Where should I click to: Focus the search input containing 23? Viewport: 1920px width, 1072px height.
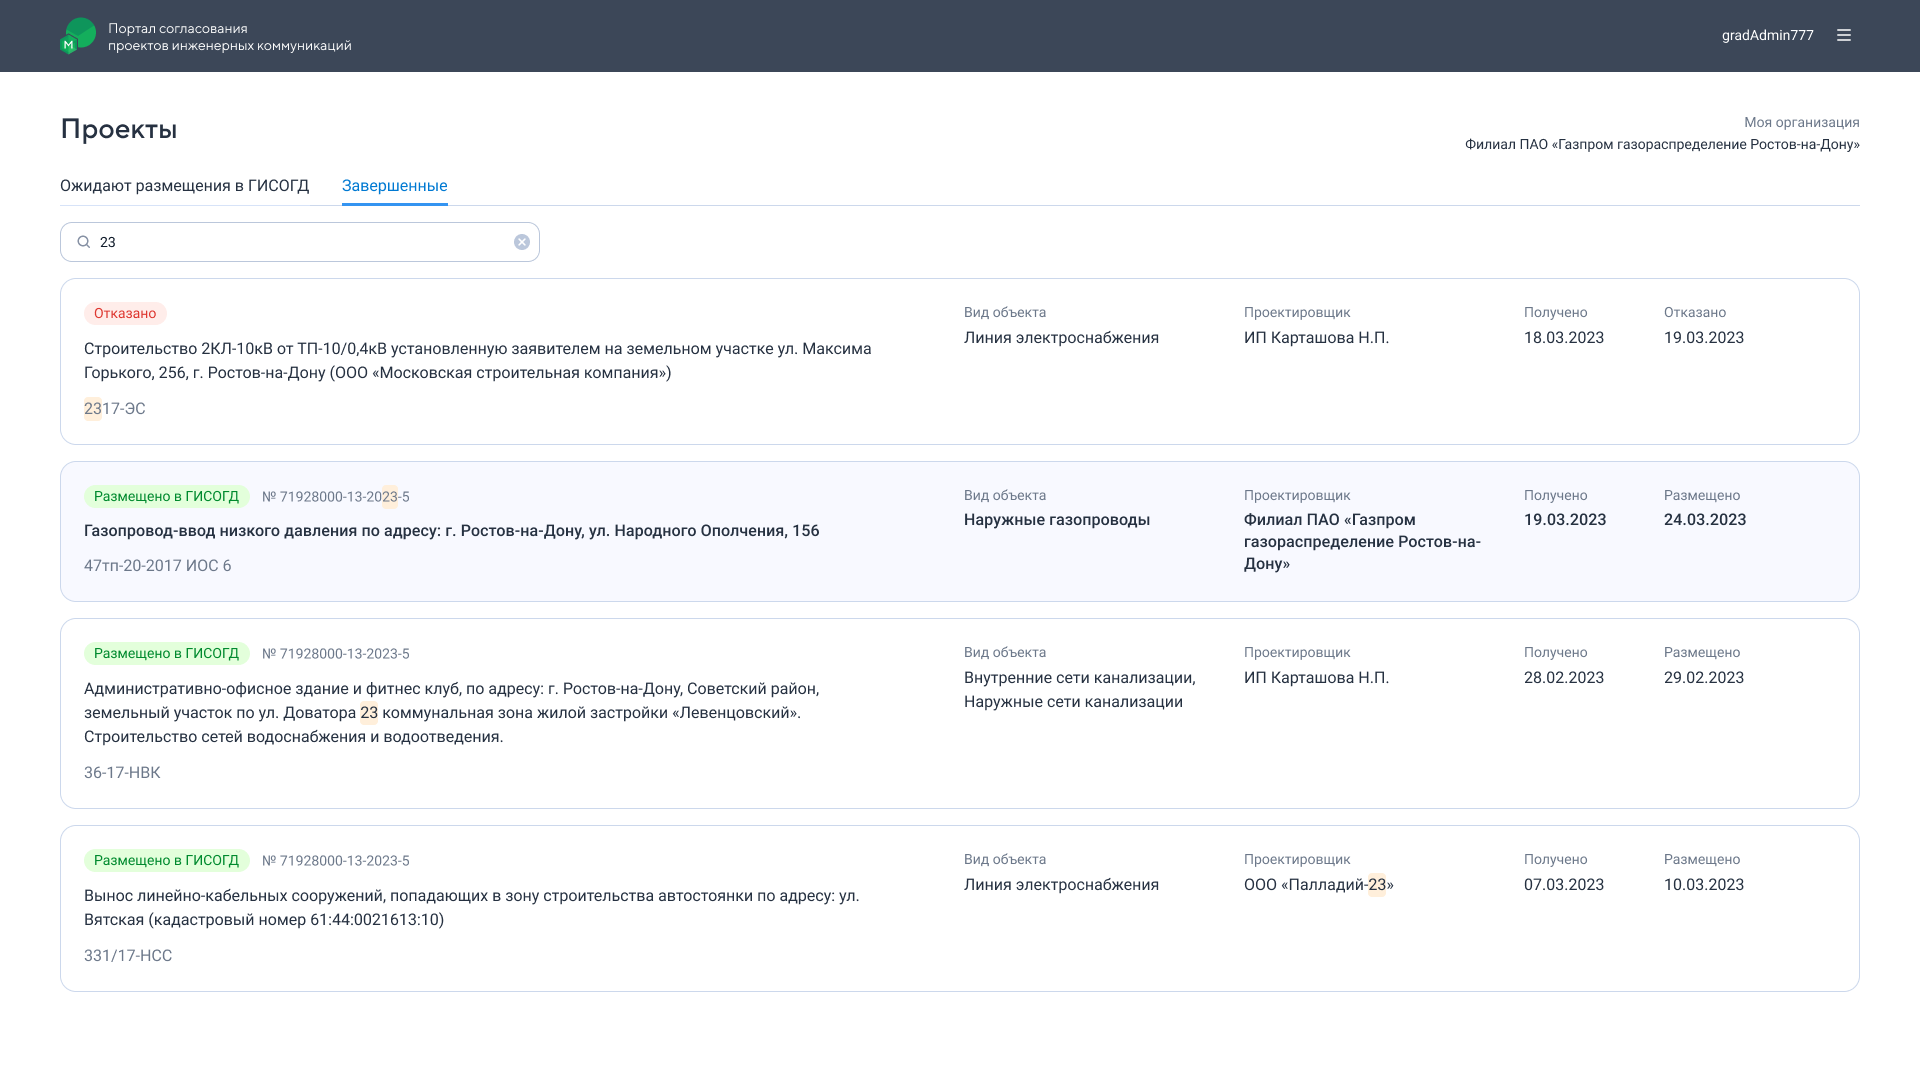300,242
